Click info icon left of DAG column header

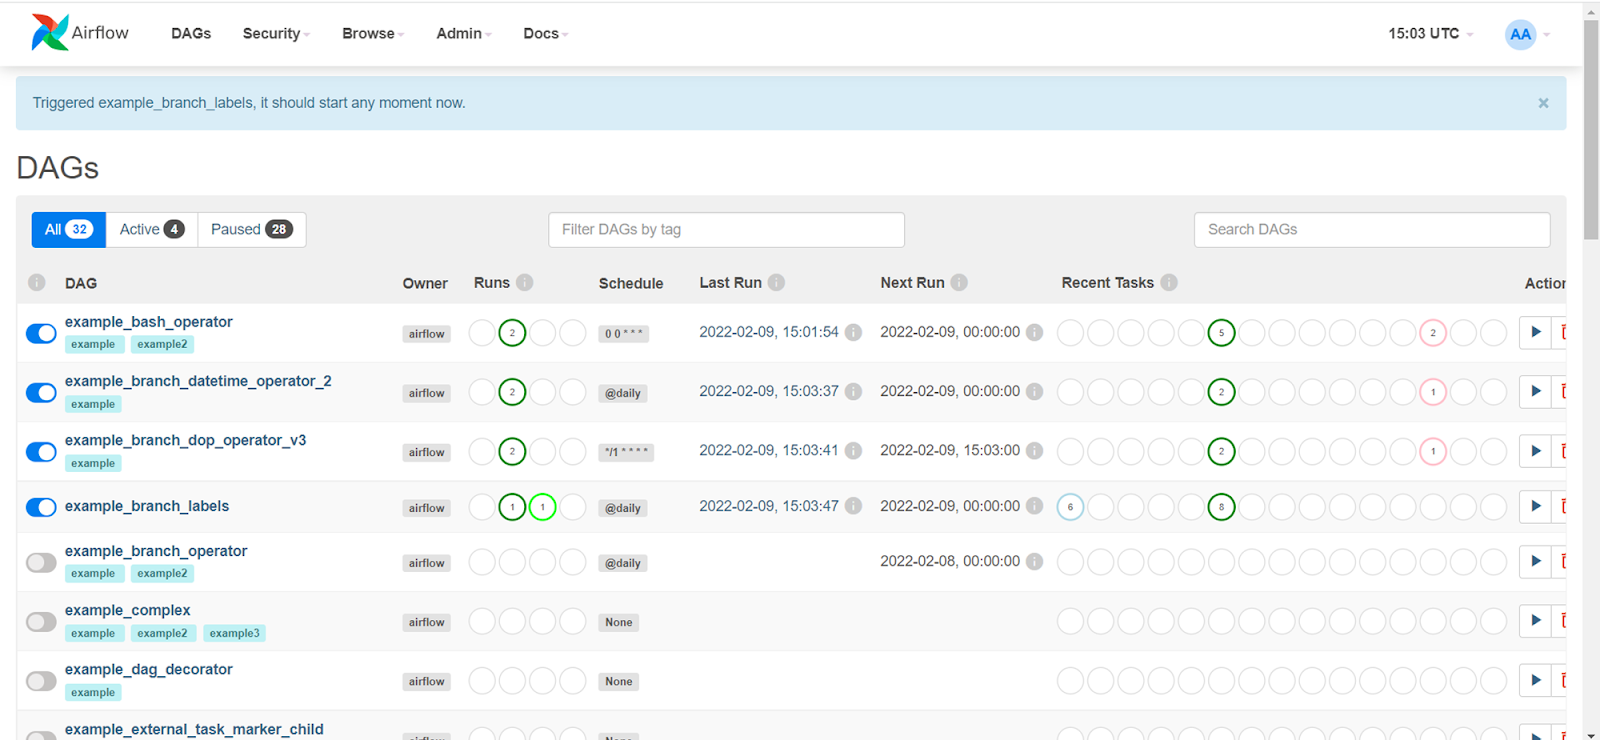click(x=37, y=282)
